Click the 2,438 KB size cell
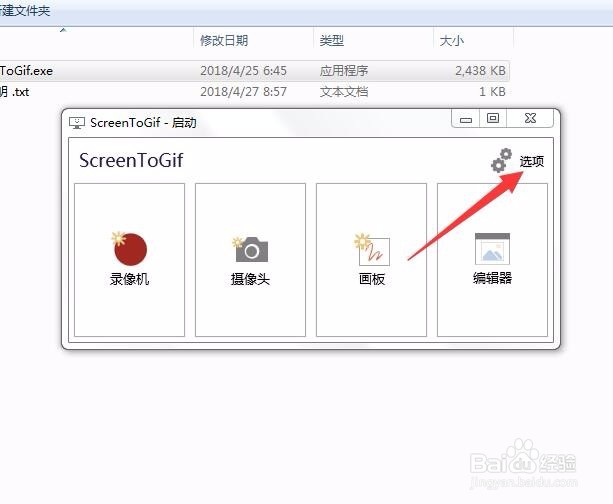 [480, 71]
